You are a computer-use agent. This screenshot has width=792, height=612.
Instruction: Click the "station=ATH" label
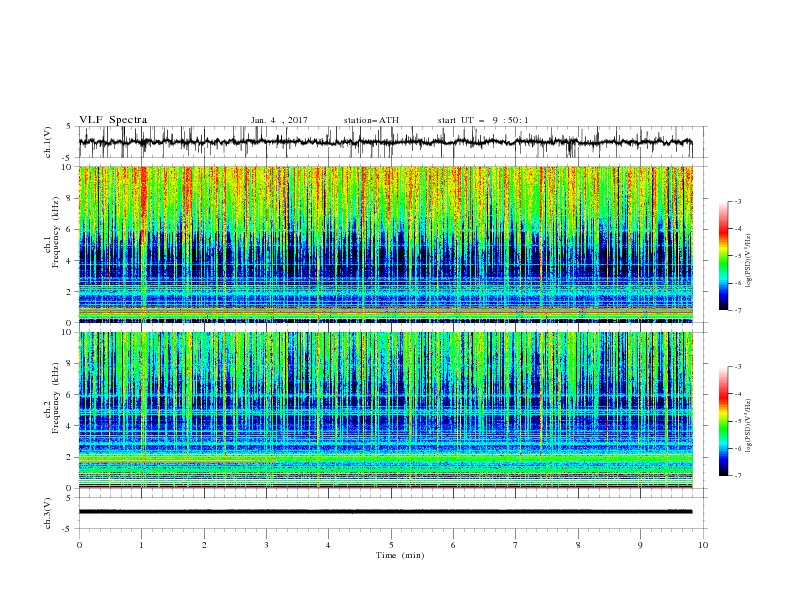click(371, 120)
